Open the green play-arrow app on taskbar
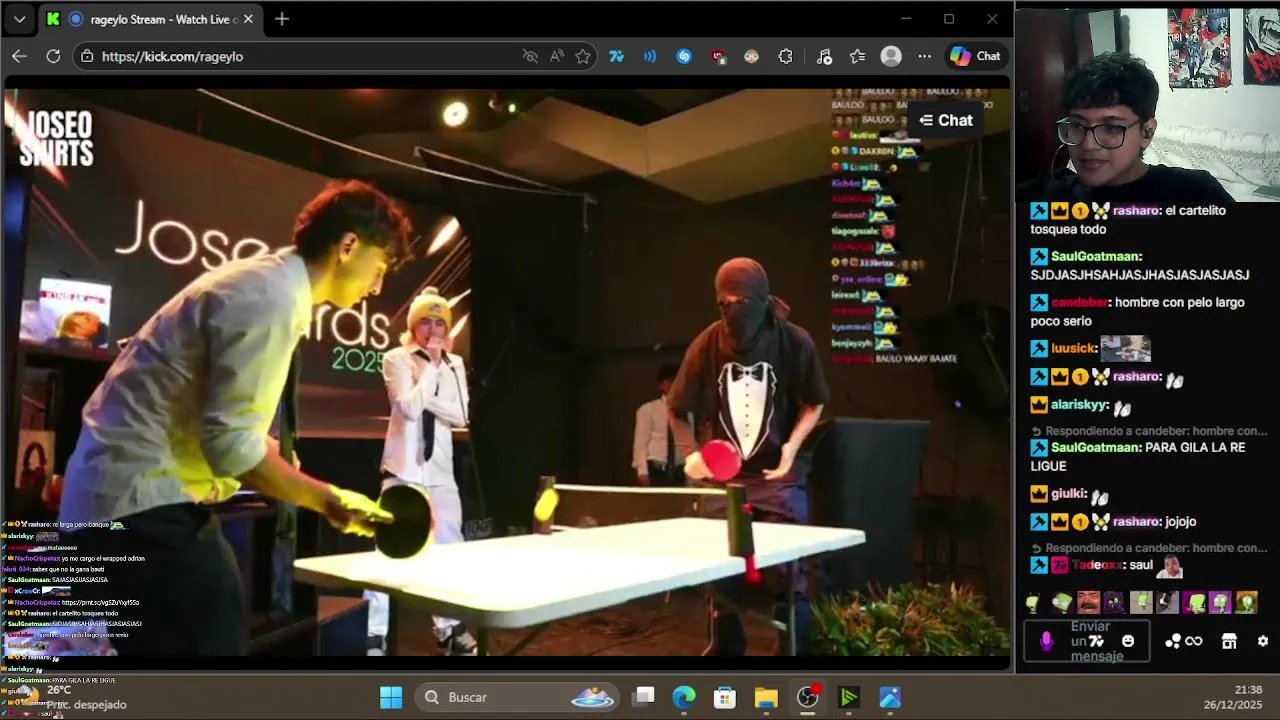 [x=849, y=697]
